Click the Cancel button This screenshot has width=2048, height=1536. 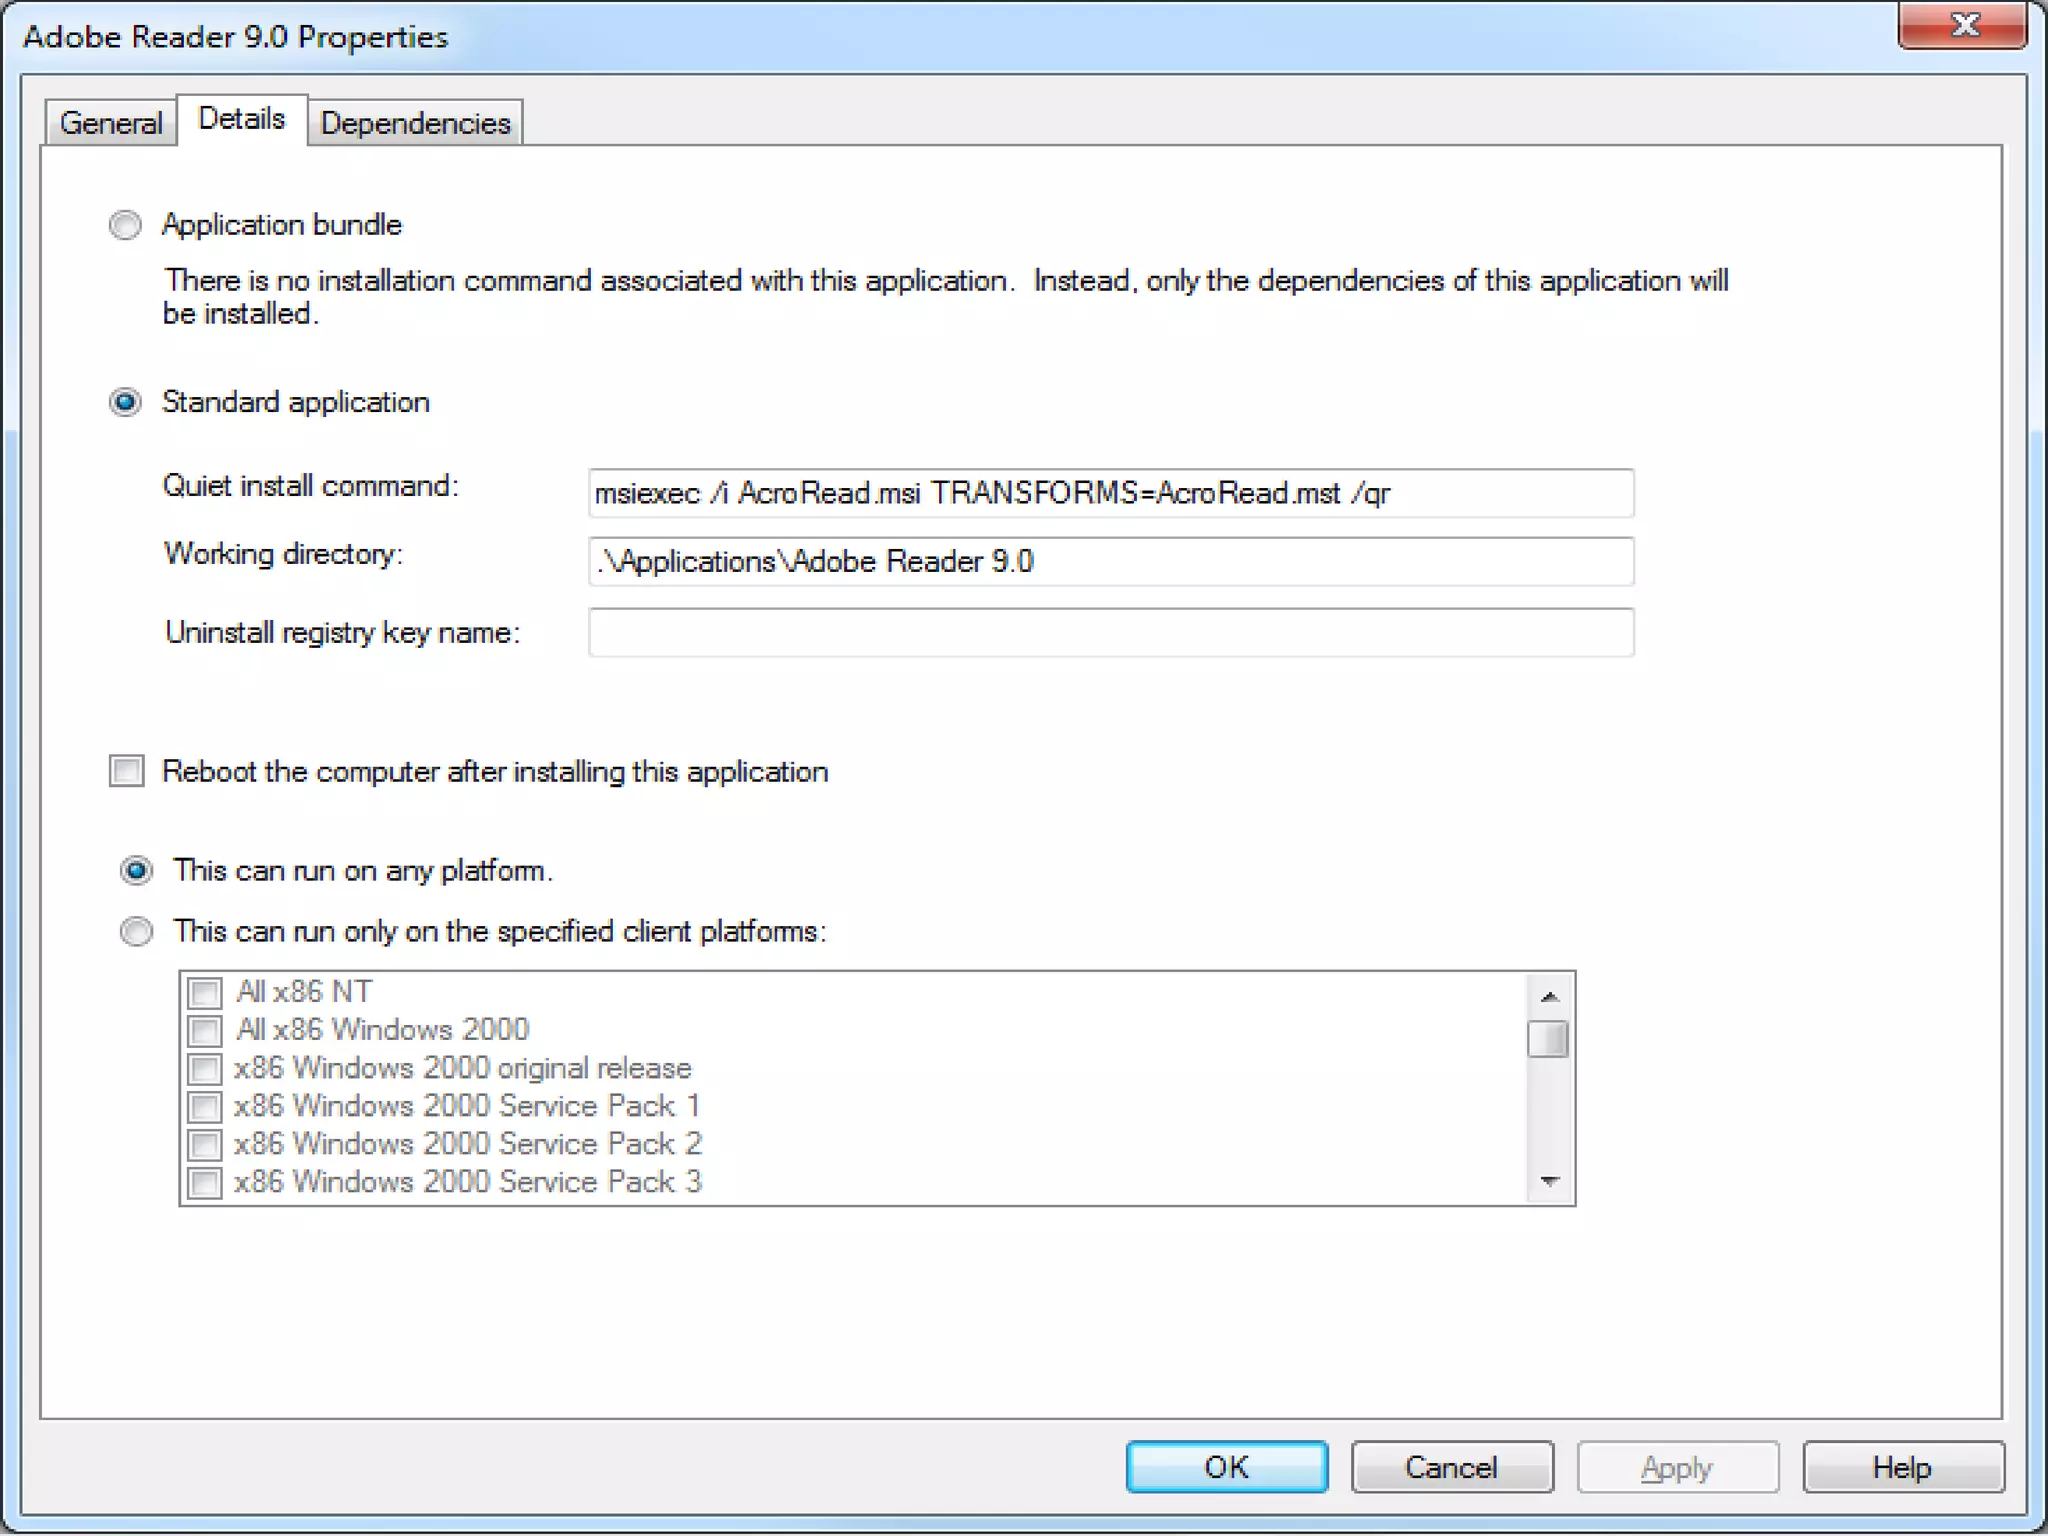(x=1452, y=1467)
